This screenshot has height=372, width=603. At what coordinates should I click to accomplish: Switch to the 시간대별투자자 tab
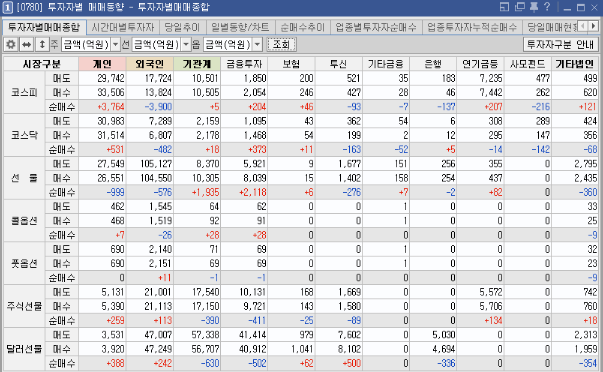coord(123,27)
